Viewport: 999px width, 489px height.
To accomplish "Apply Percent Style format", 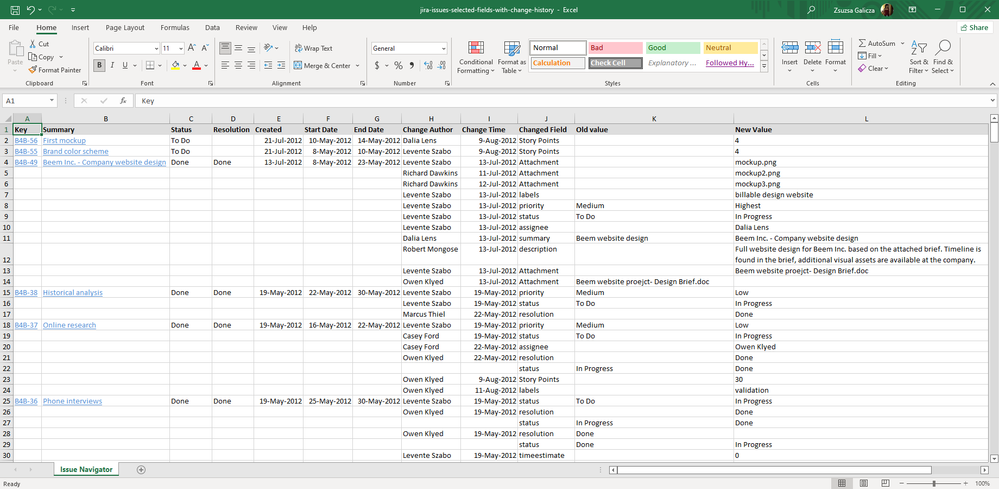I will [398, 66].
